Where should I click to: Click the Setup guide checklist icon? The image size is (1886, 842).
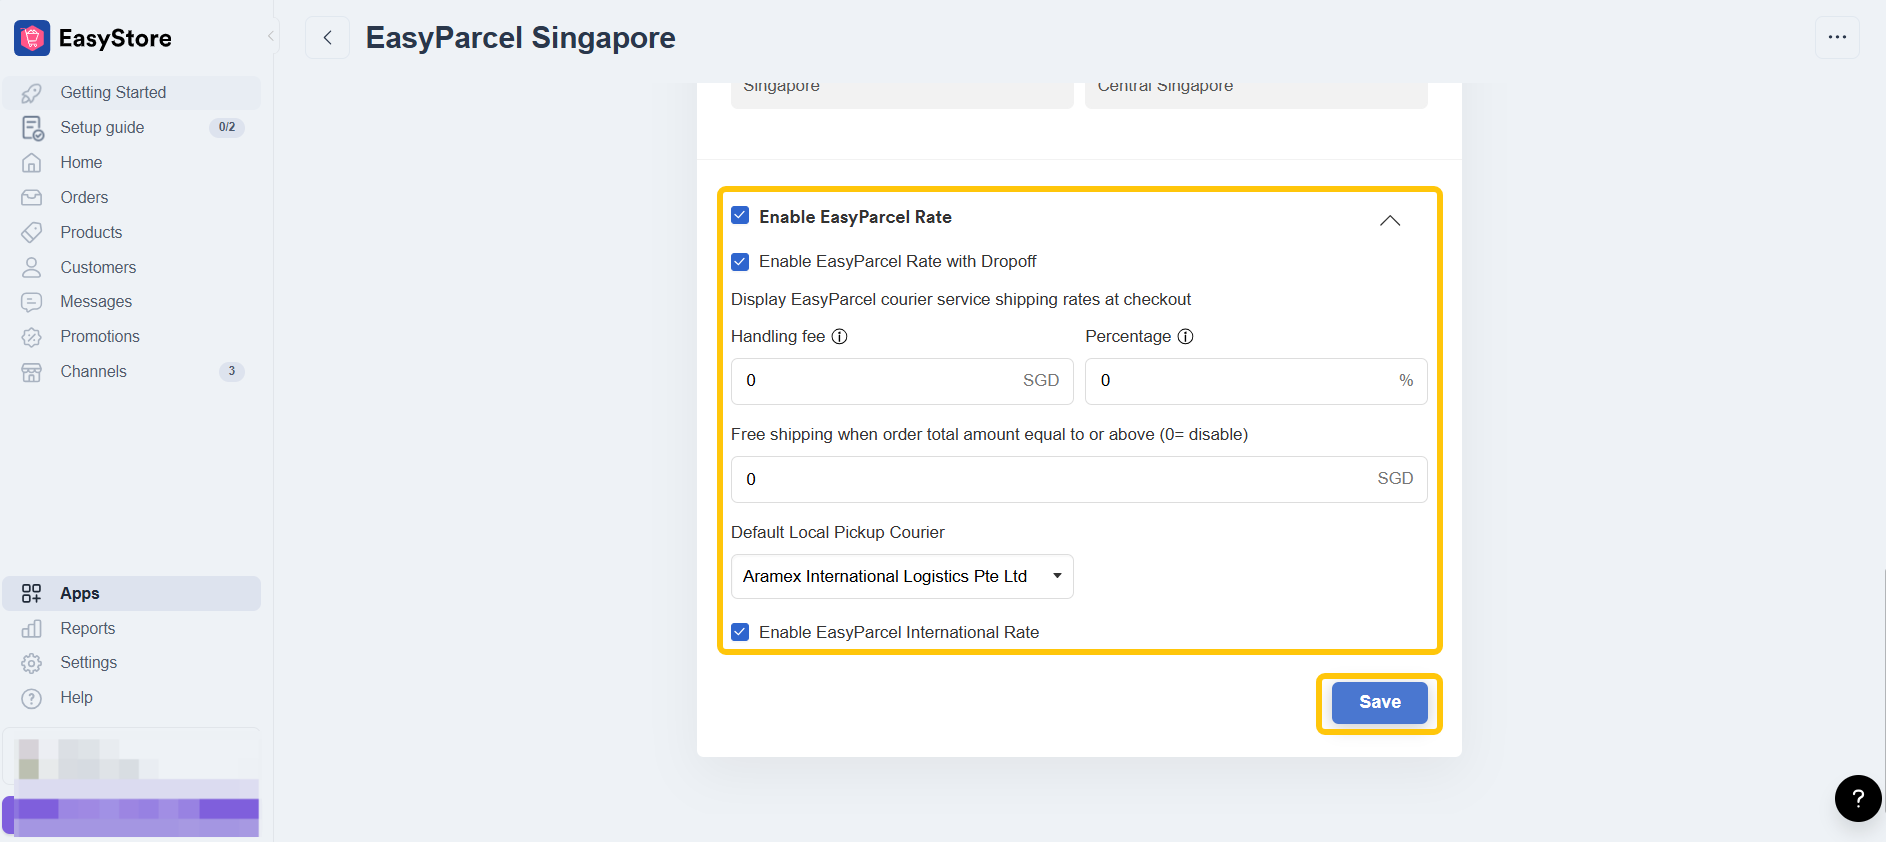[x=32, y=128]
